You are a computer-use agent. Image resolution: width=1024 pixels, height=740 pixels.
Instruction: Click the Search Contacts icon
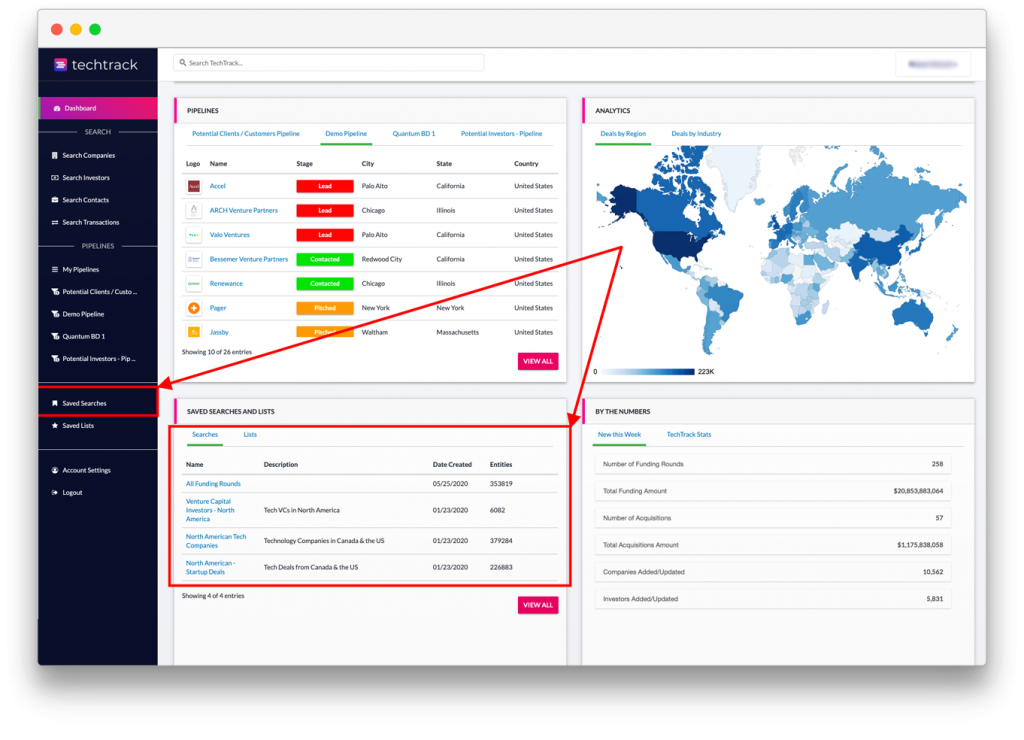tap(55, 200)
